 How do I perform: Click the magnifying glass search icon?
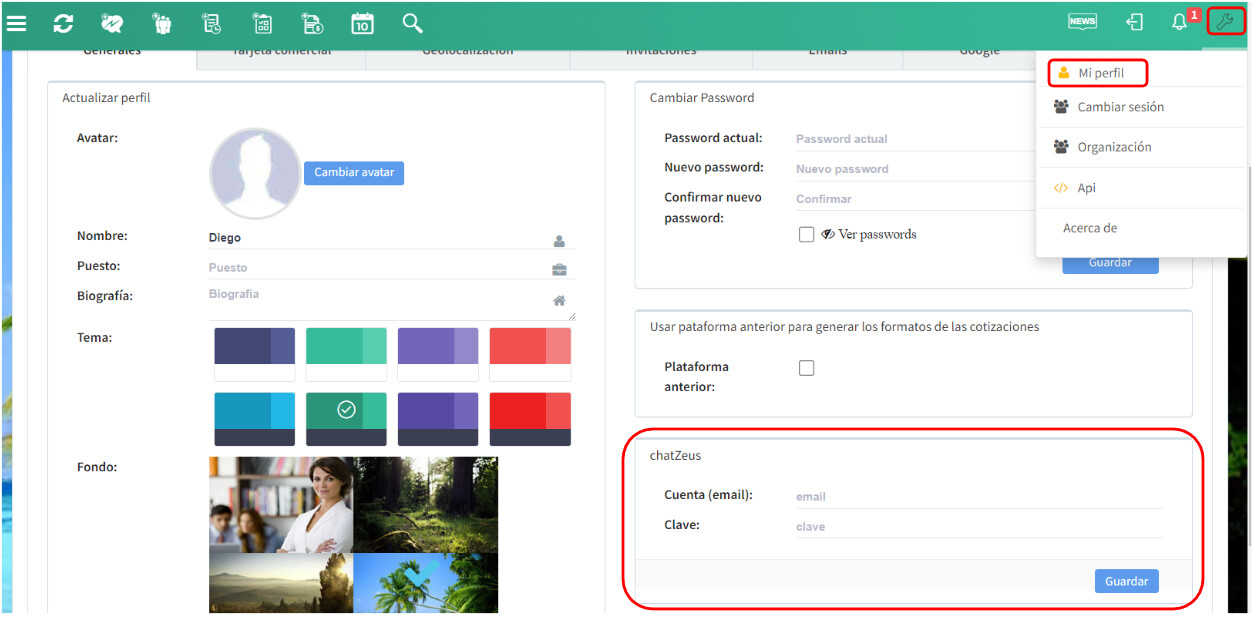coord(412,23)
